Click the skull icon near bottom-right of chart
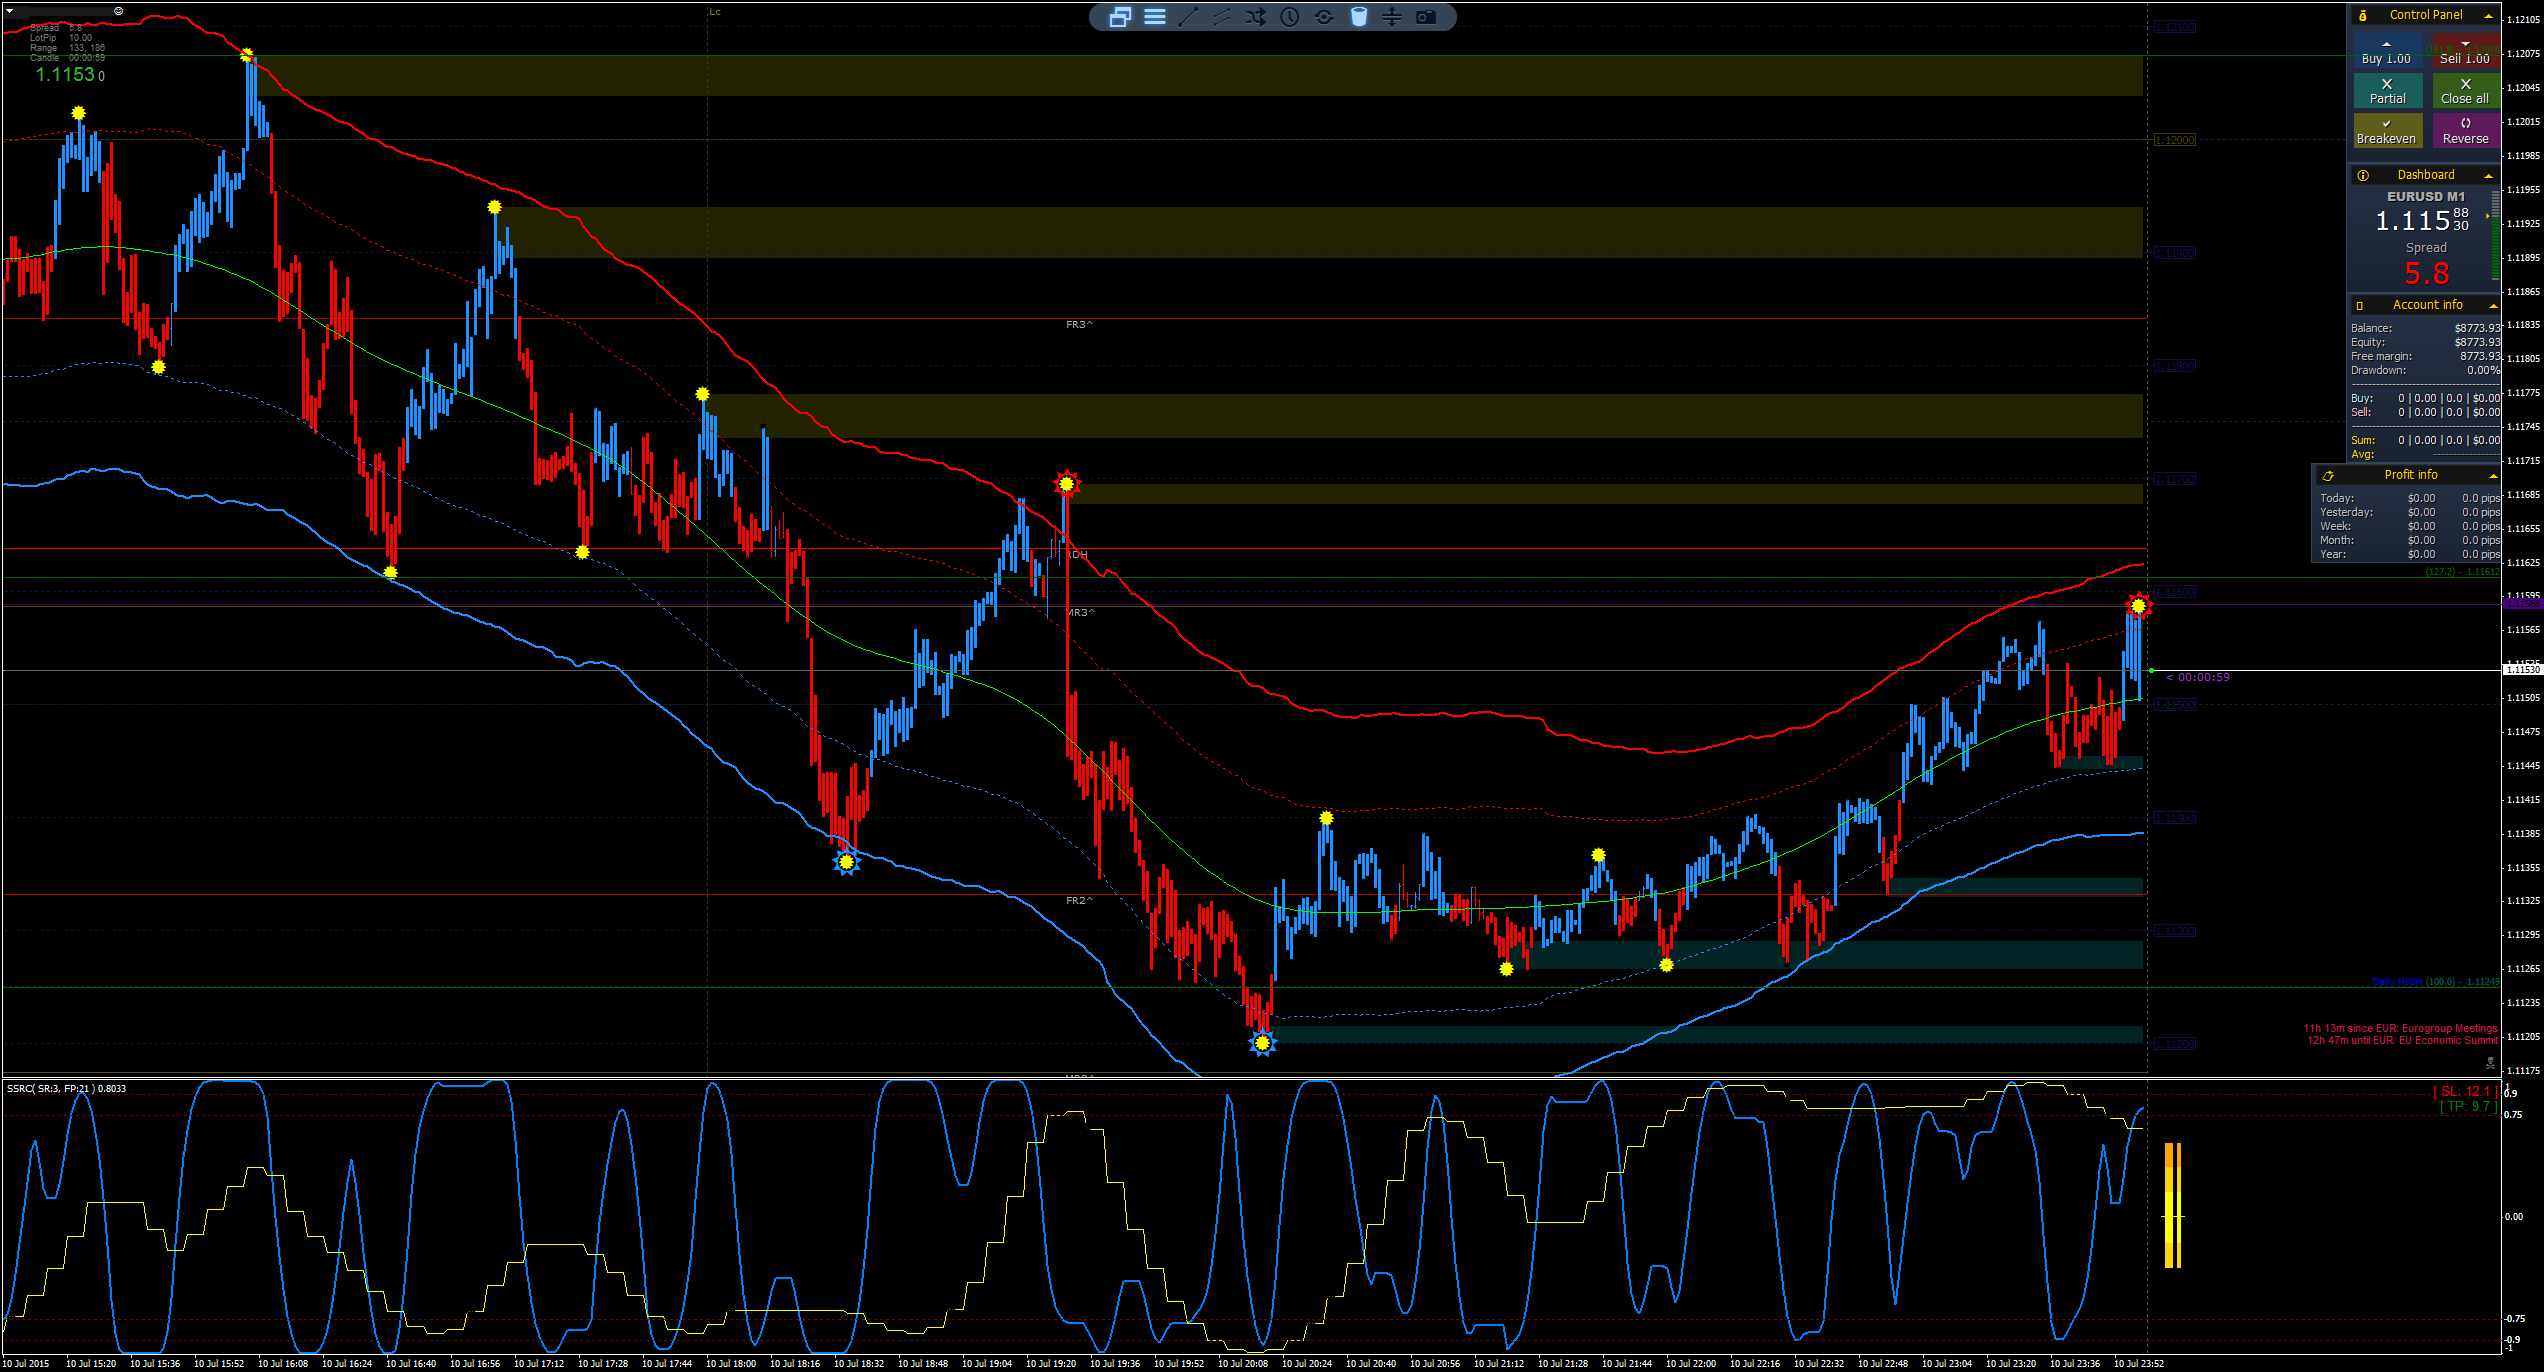2544x1372 pixels. coord(2490,1063)
